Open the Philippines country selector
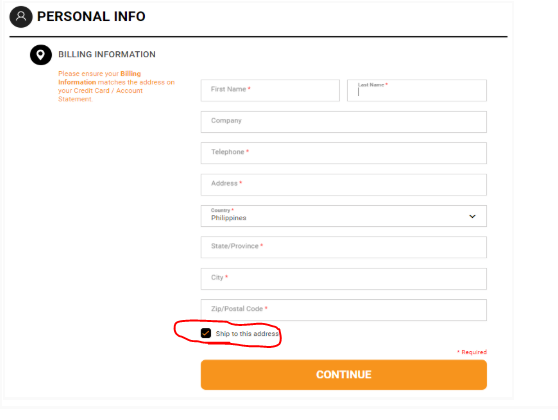Image resolution: width=558 pixels, height=420 pixels. 344,216
